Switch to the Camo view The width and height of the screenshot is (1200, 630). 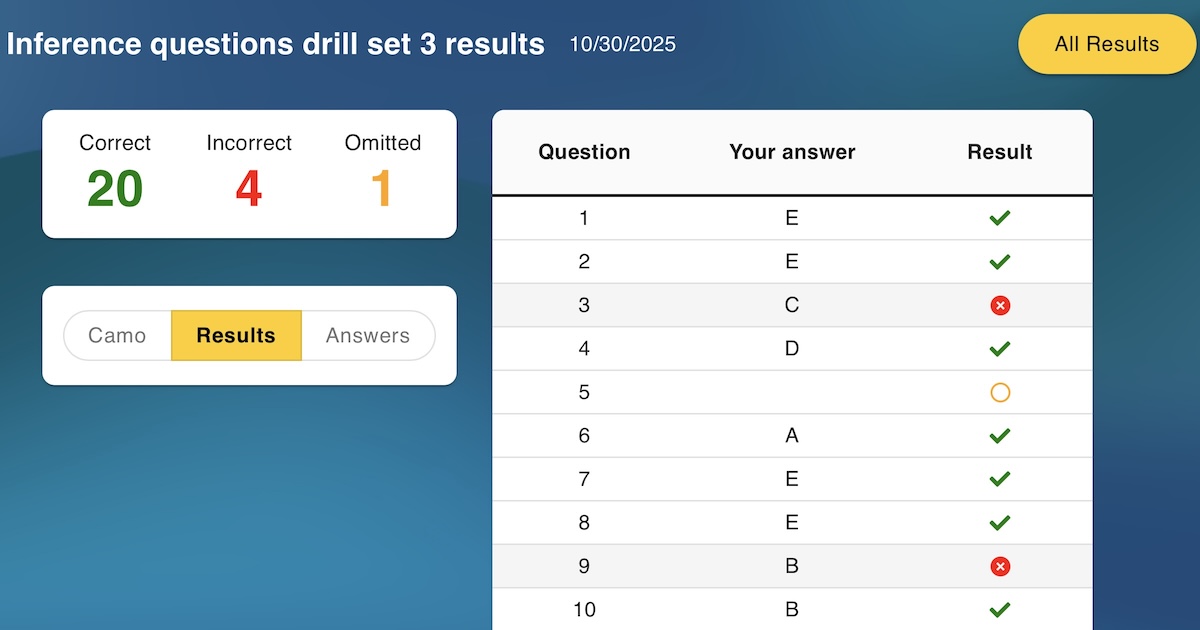point(117,335)
